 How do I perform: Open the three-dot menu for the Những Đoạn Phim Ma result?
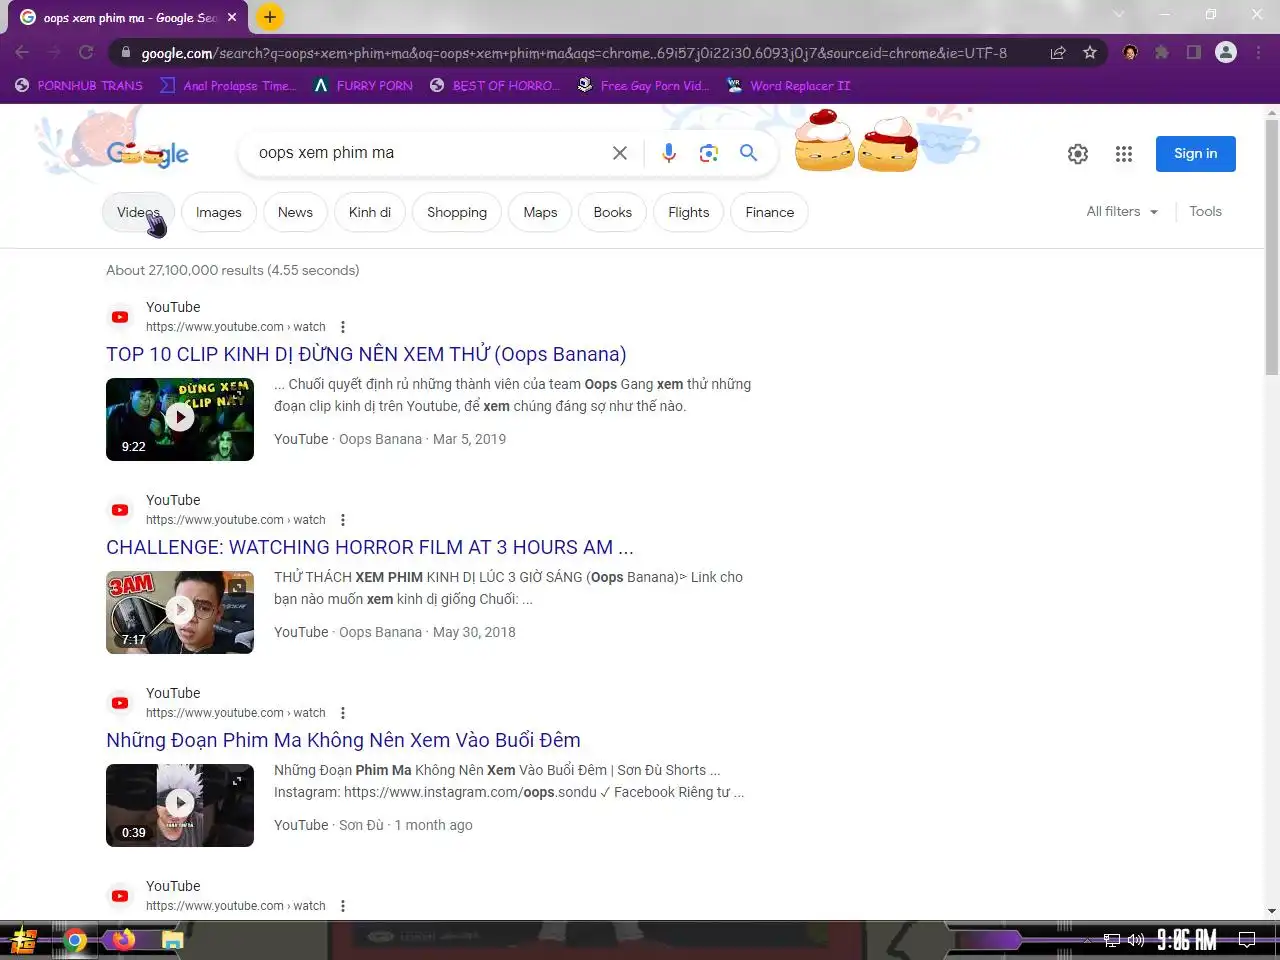tap(343, 713)
